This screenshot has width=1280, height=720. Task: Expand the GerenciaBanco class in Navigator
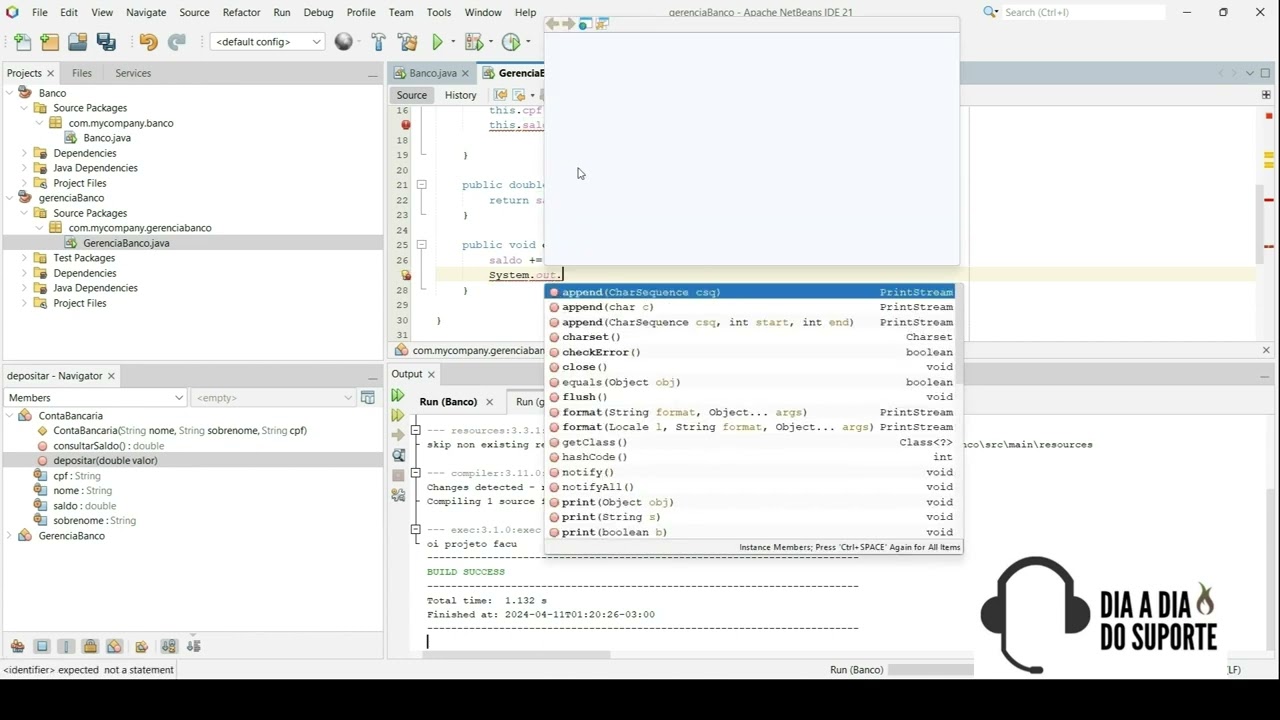pyautogui.click(x=10, y=536)
